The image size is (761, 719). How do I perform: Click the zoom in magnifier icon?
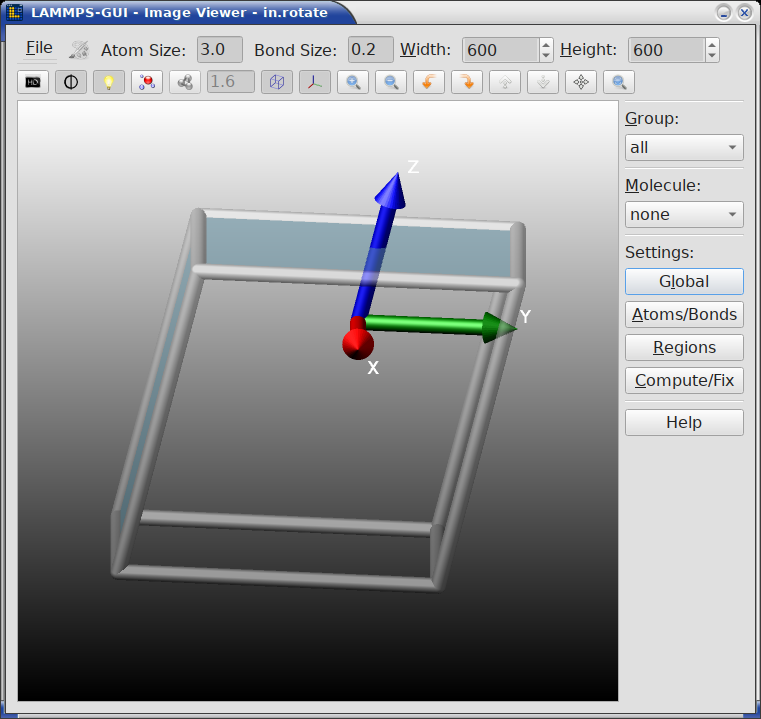coord(353,82)
